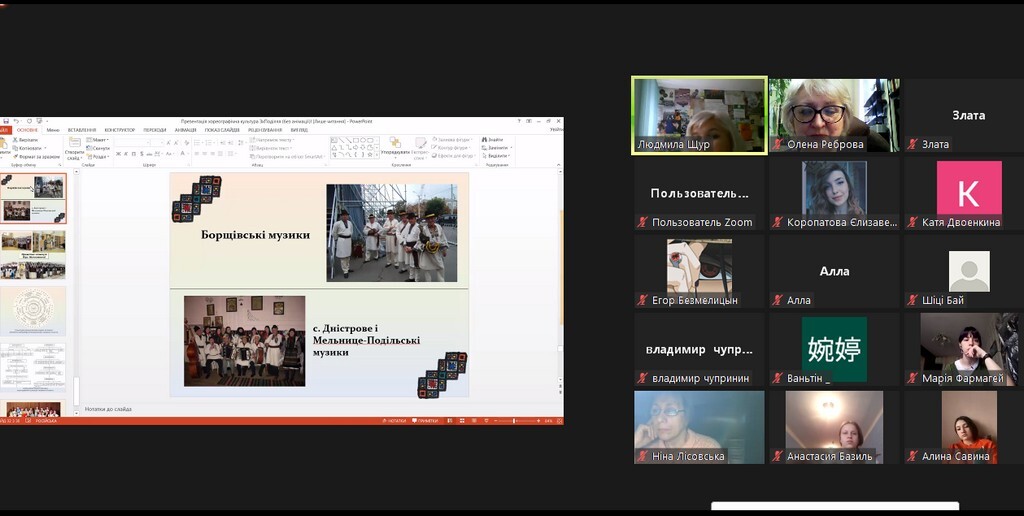The image size is (1024, 516).
Task: Toggle Comments (Примітки) pane in status bar
Action: point(428,421)
